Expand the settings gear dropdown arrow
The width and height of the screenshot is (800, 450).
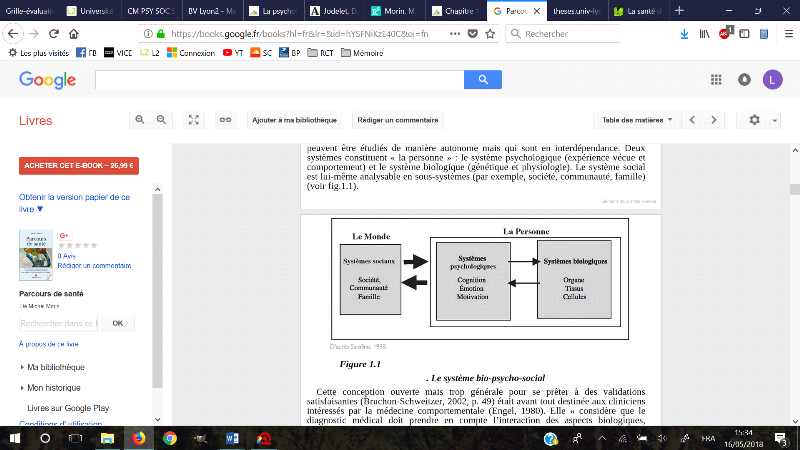pos(774,120)
